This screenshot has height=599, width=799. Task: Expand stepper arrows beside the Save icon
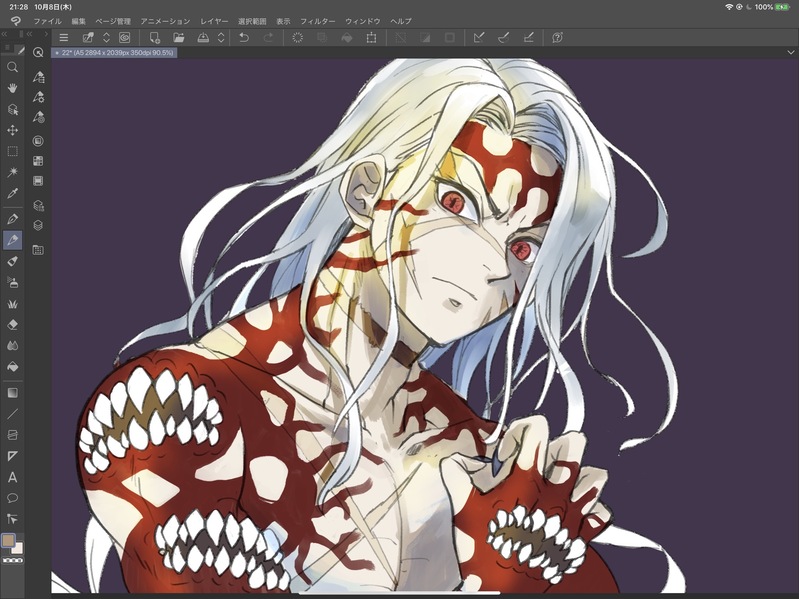(x=221, y=38)
